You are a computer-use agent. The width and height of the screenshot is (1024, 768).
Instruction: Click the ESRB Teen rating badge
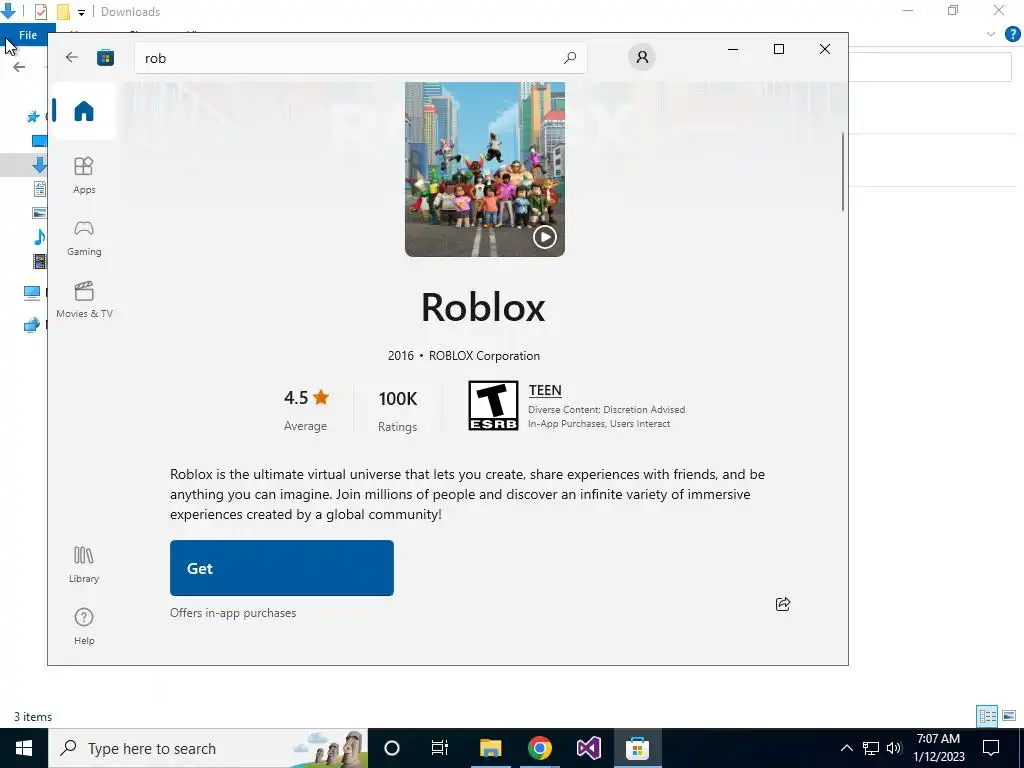(x=493, y=406)
